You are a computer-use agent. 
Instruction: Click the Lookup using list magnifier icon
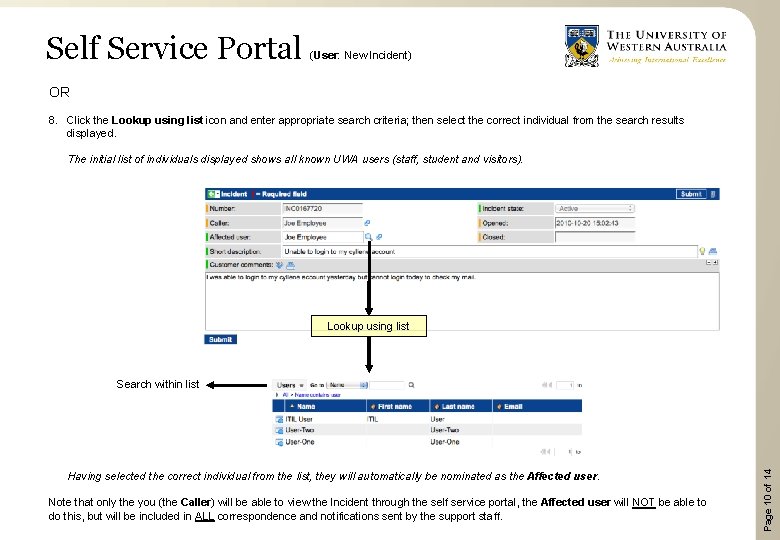pos(369,237)
